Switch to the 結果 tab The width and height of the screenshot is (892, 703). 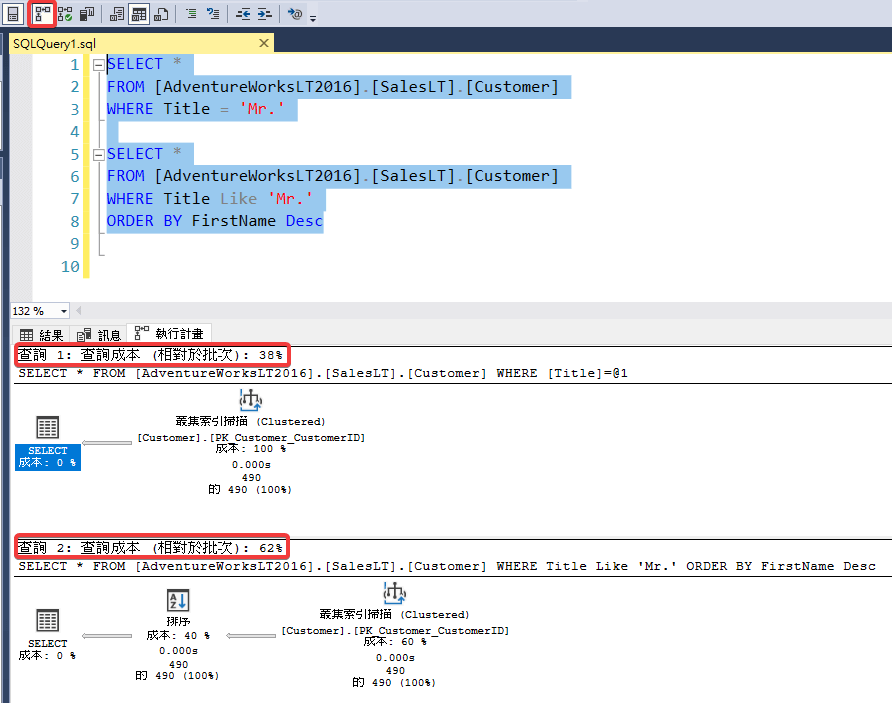[x=42, y=335]
